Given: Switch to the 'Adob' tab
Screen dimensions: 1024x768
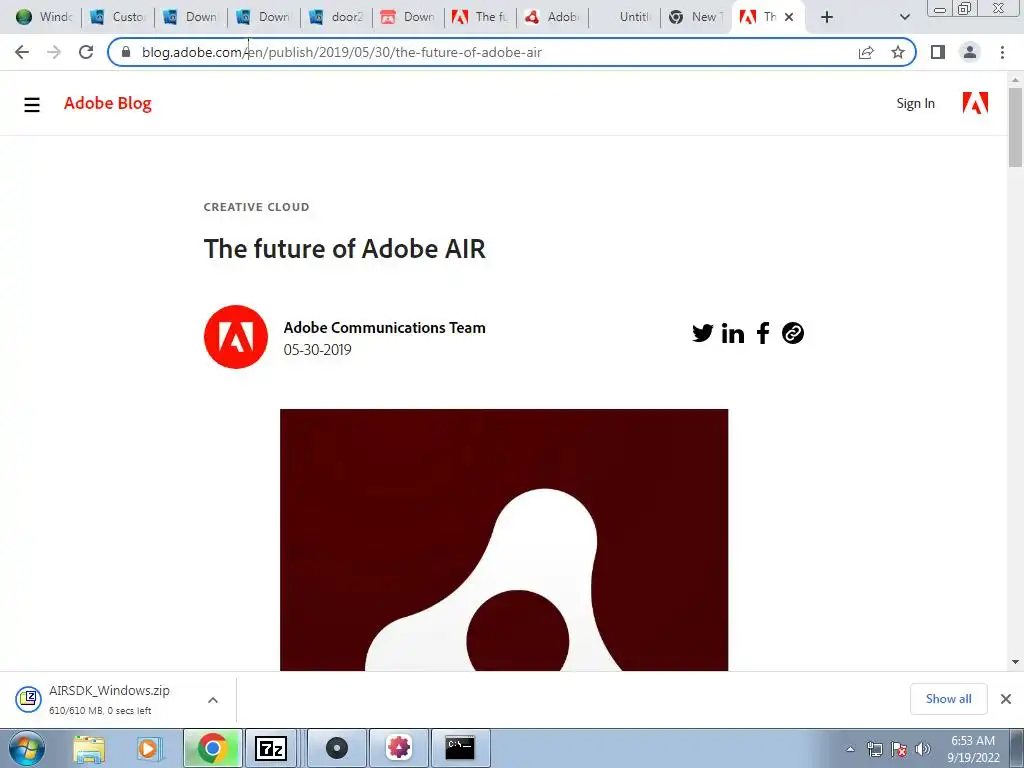Looking at the screenshot, I should click(x=552, y=18).
